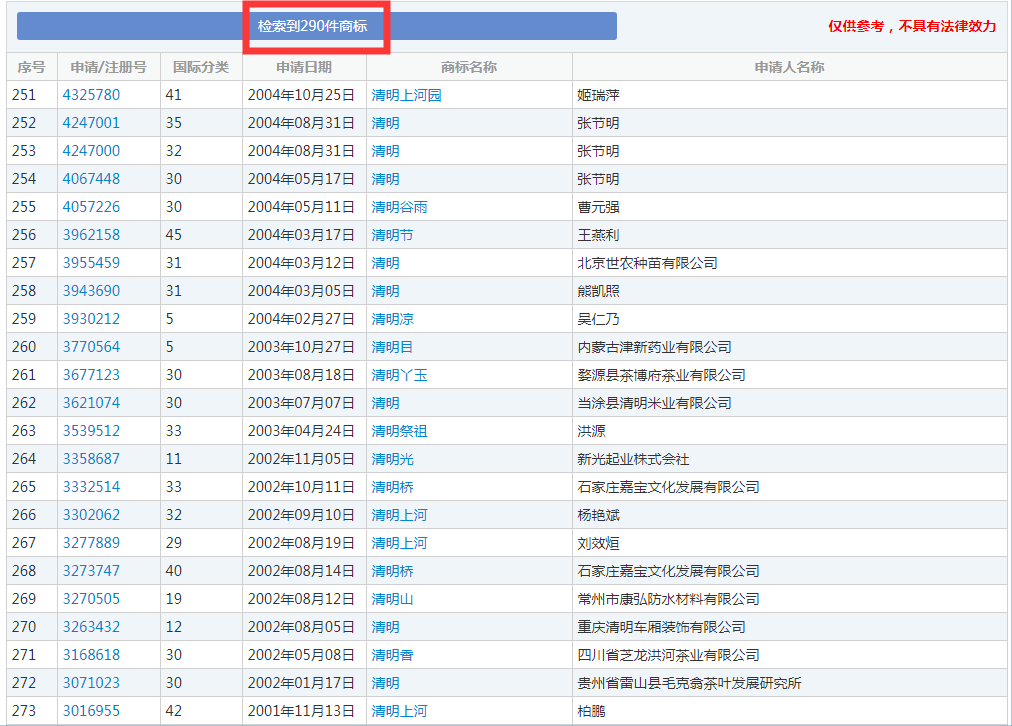This screenshot has height=726, width=1012.
Task: Click the 申请人名称 column header
Action: tap(789, 67)
